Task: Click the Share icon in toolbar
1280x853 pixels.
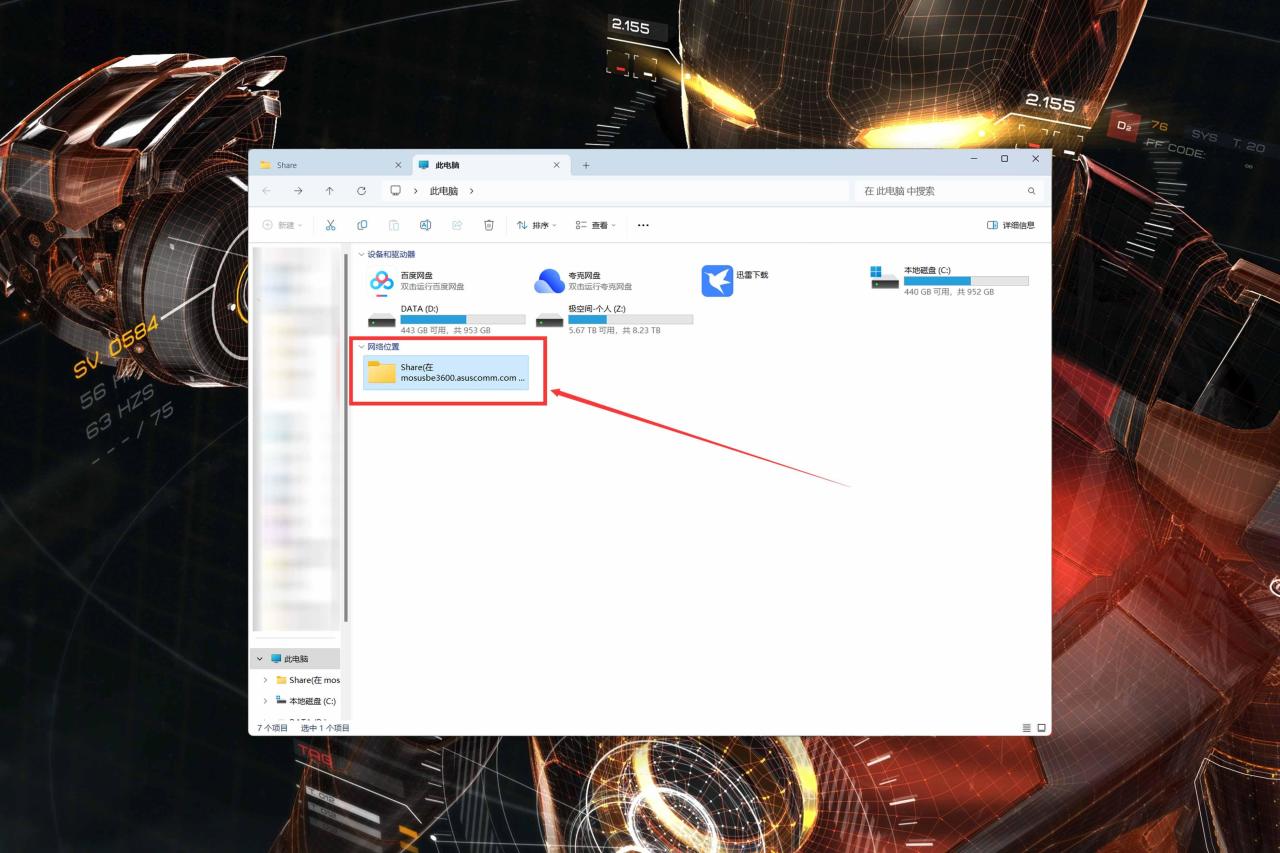Action: click(x=457, y=225)
